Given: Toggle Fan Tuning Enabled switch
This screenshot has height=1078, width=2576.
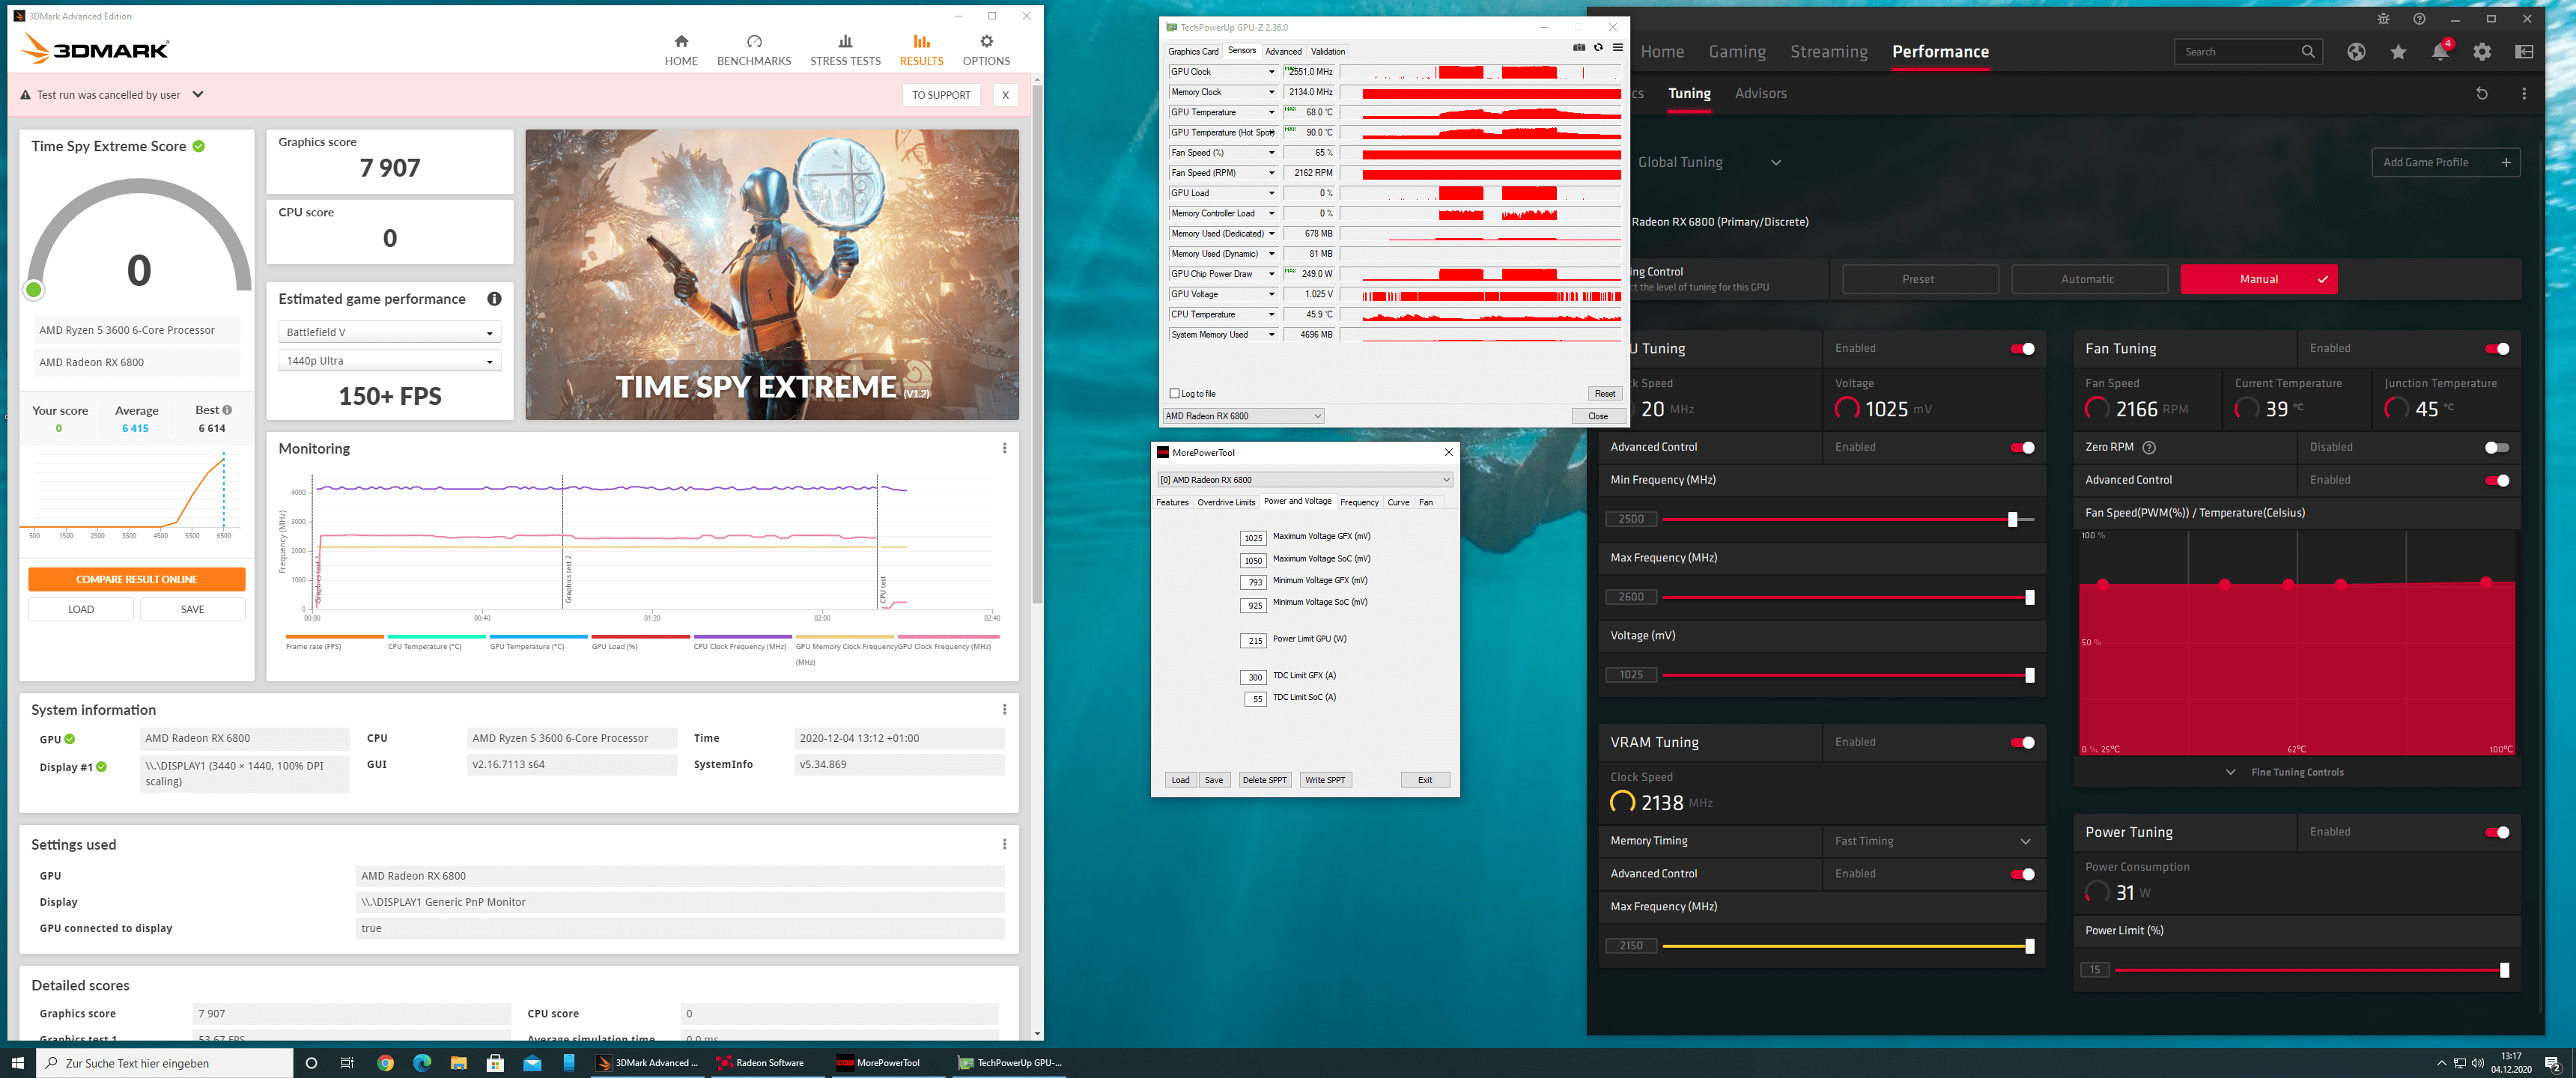Looking at the screenshot, I should [x=2497, y=349].
